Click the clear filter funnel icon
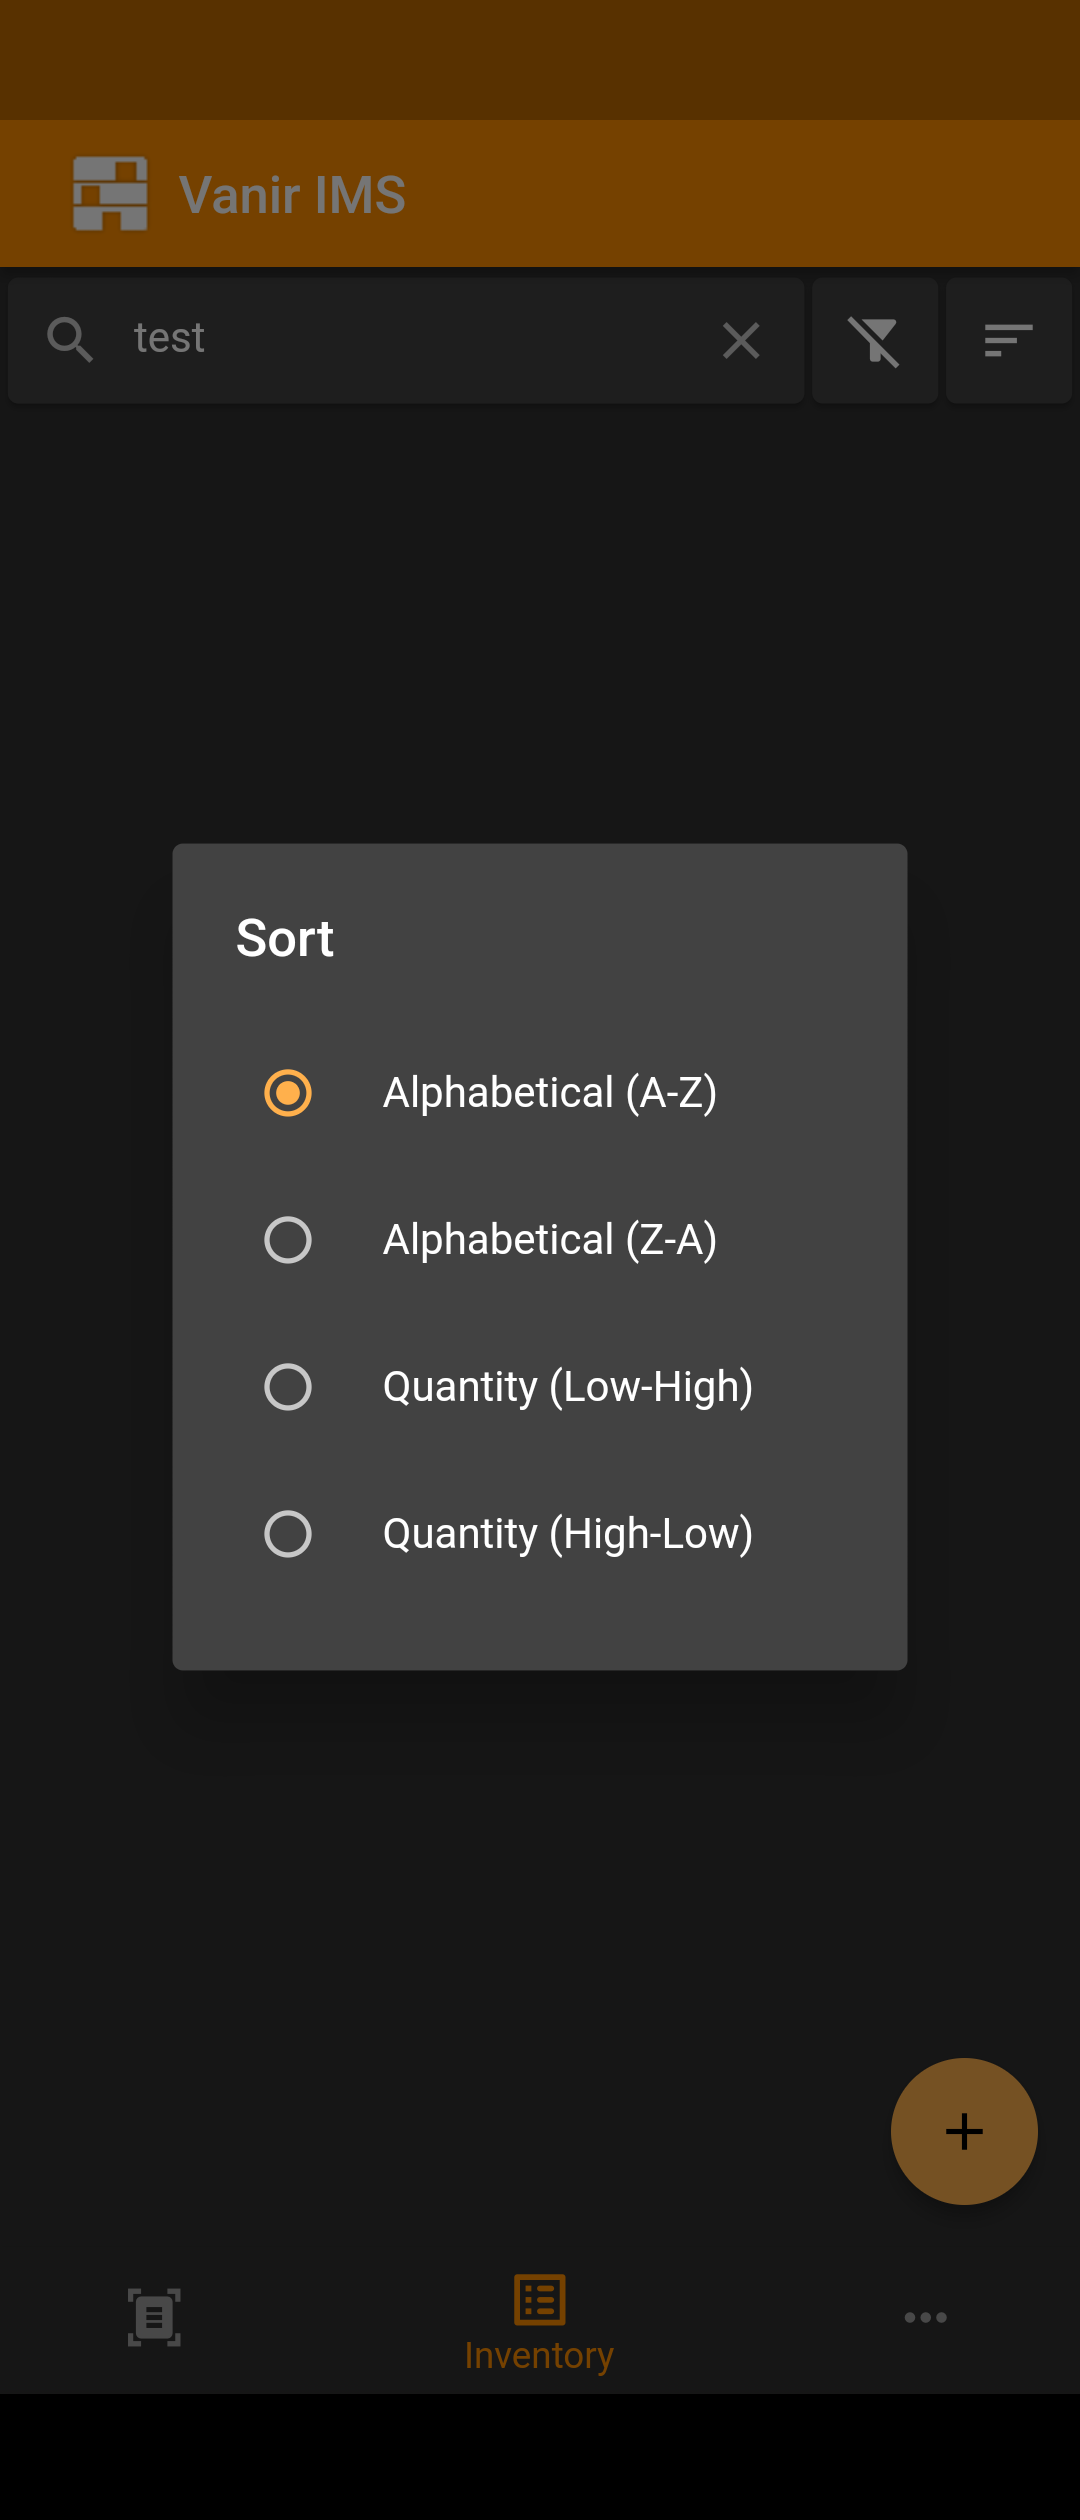Image resolution: width=1080 pixels, height=2520 pixels. click(x=874, y=341)
